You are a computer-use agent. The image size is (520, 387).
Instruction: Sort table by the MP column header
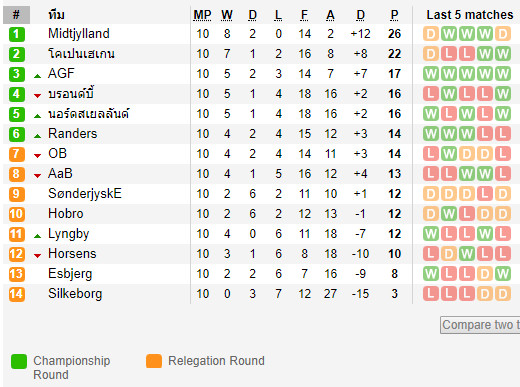pyautogui.click(x=202, y=15)
